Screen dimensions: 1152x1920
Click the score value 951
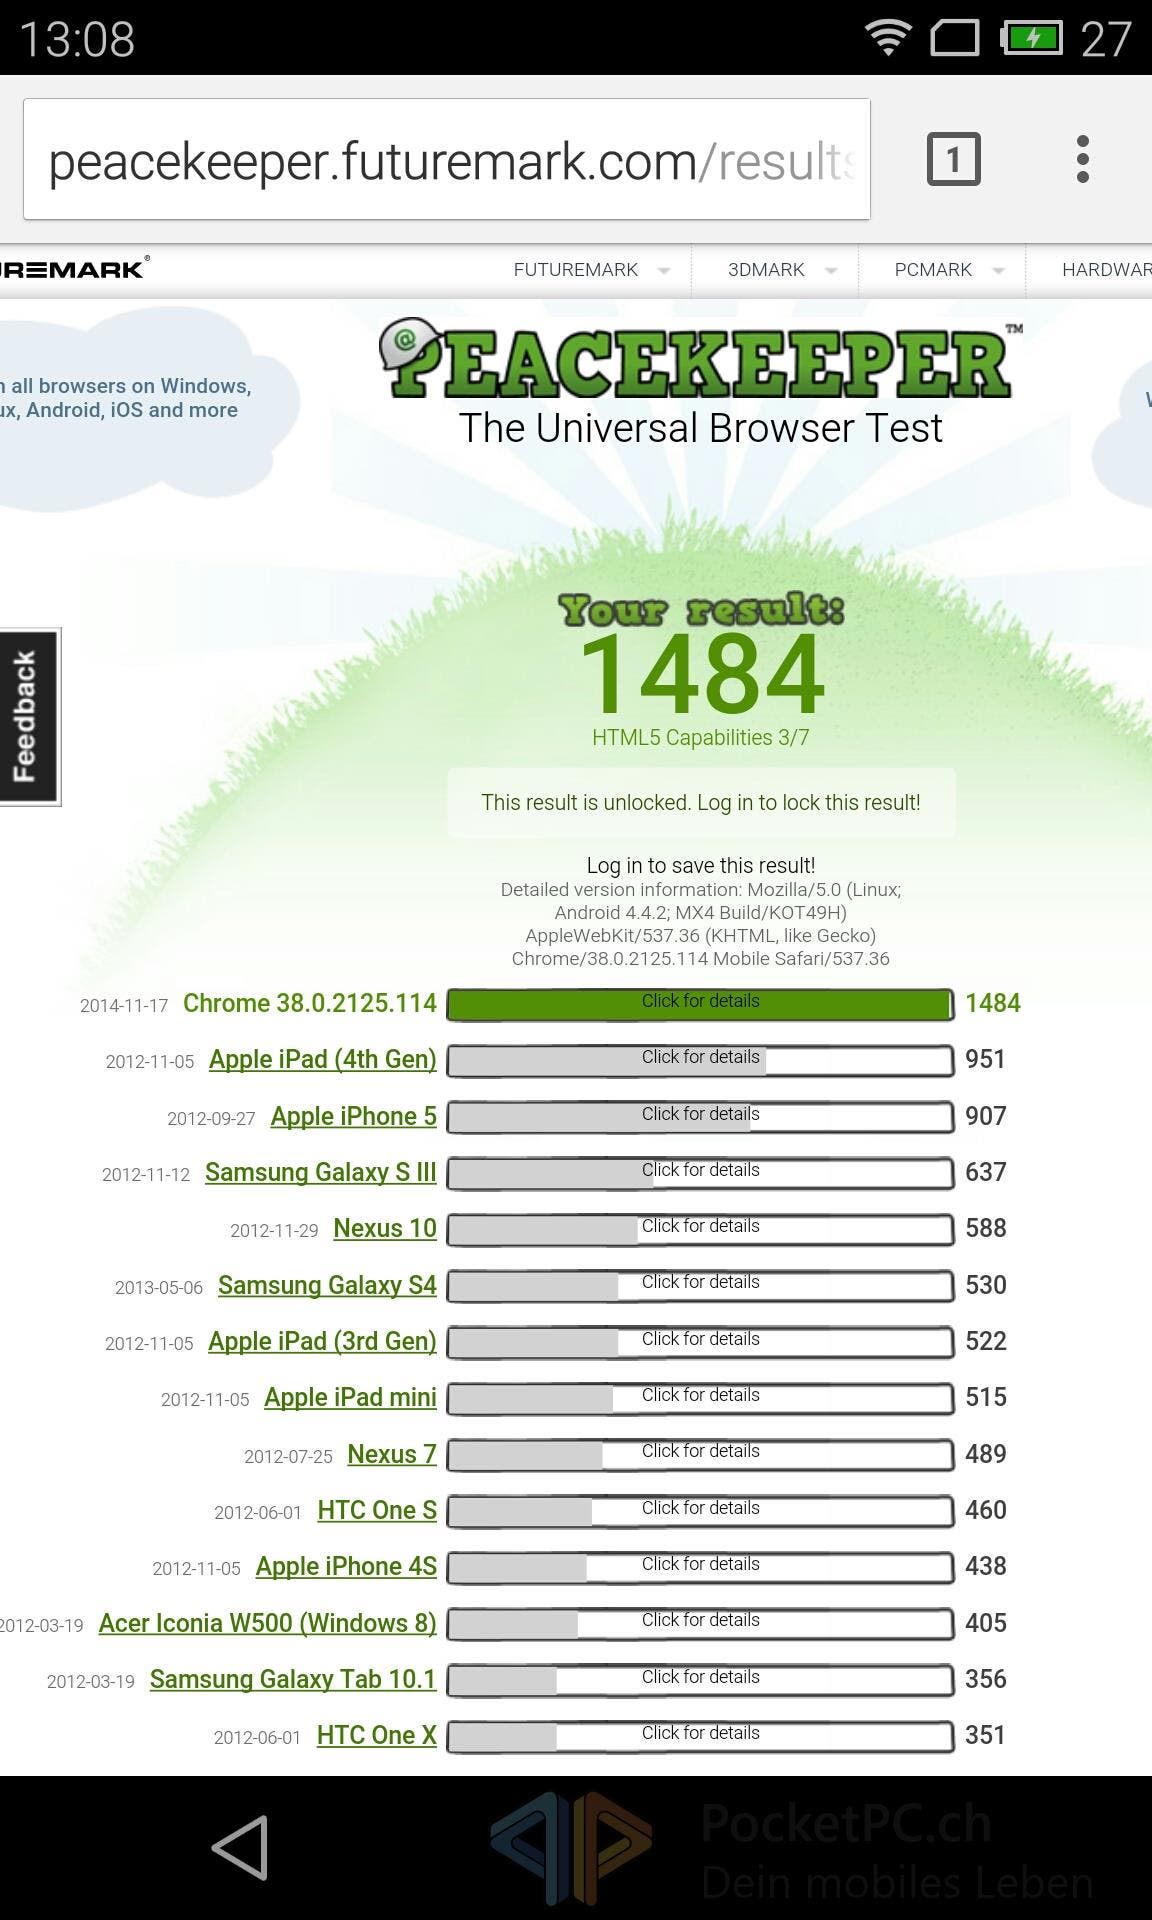[985, 1059]
